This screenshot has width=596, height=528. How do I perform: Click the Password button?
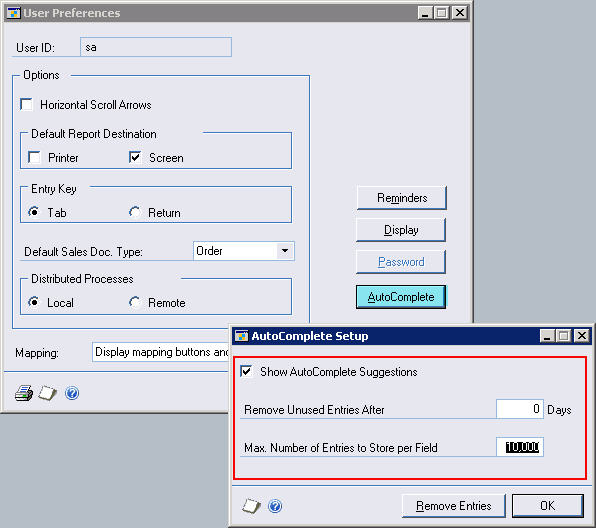[x=401, y=262]
